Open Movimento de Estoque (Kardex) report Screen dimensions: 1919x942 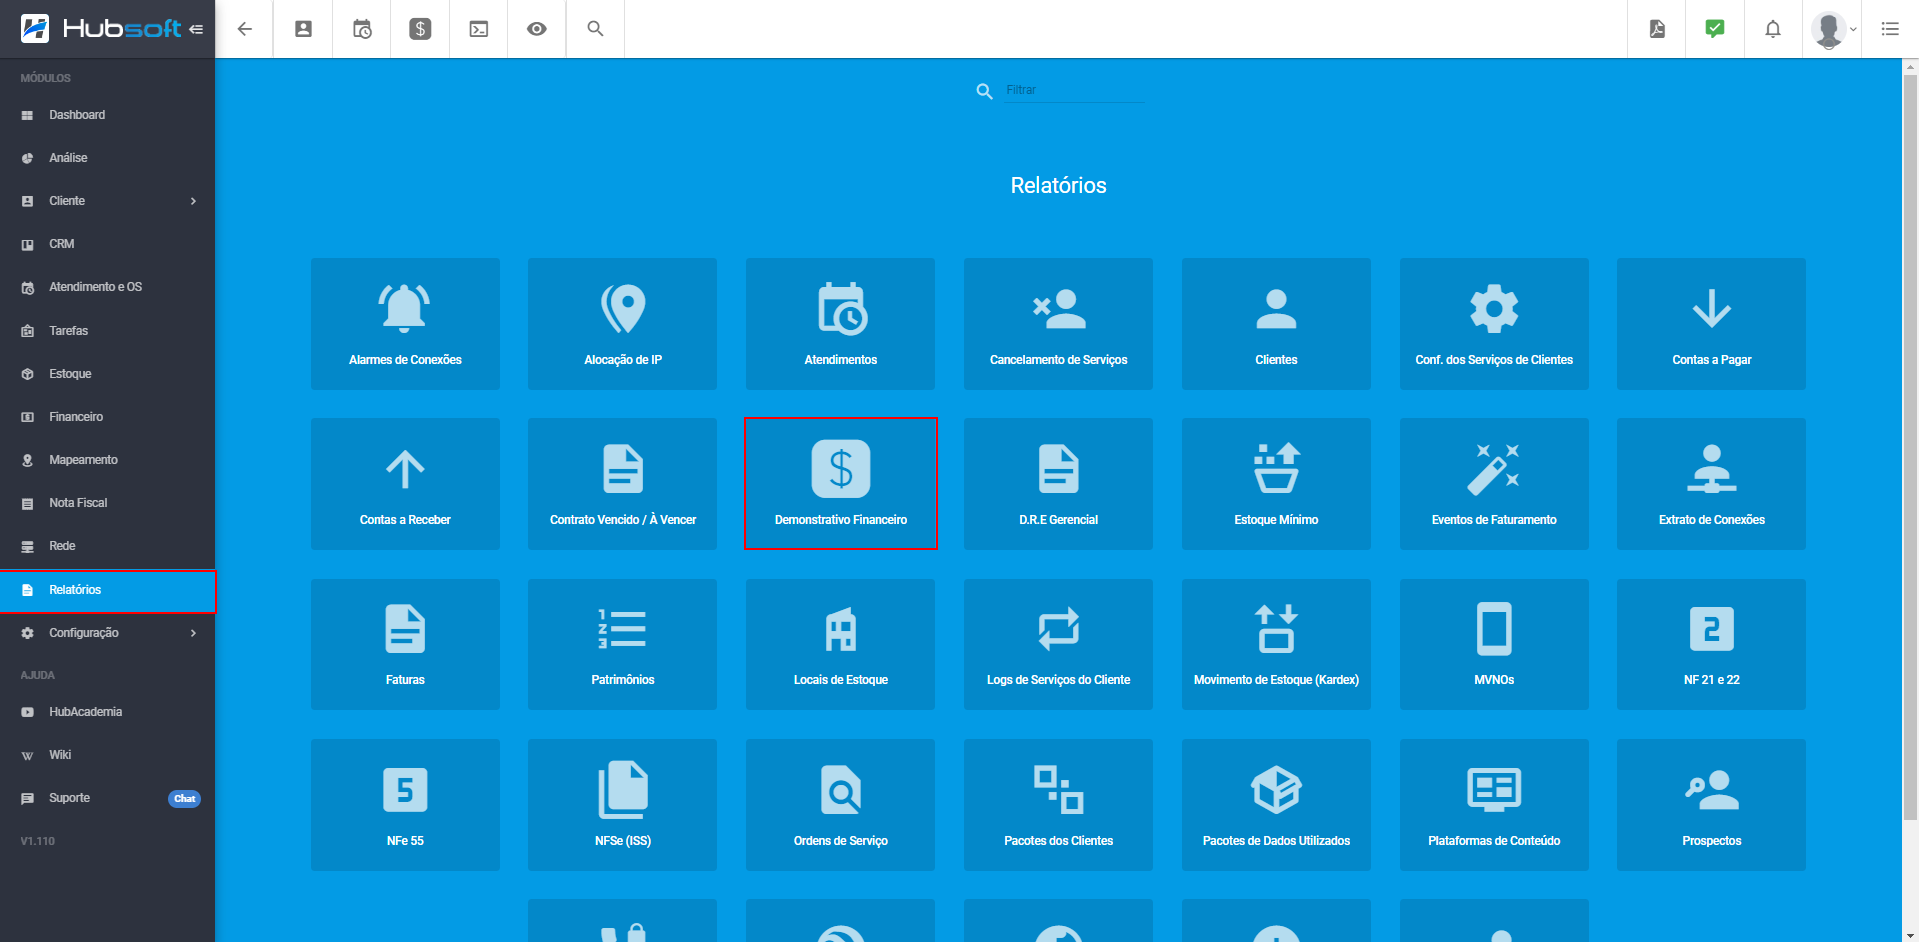point(1276,645)
